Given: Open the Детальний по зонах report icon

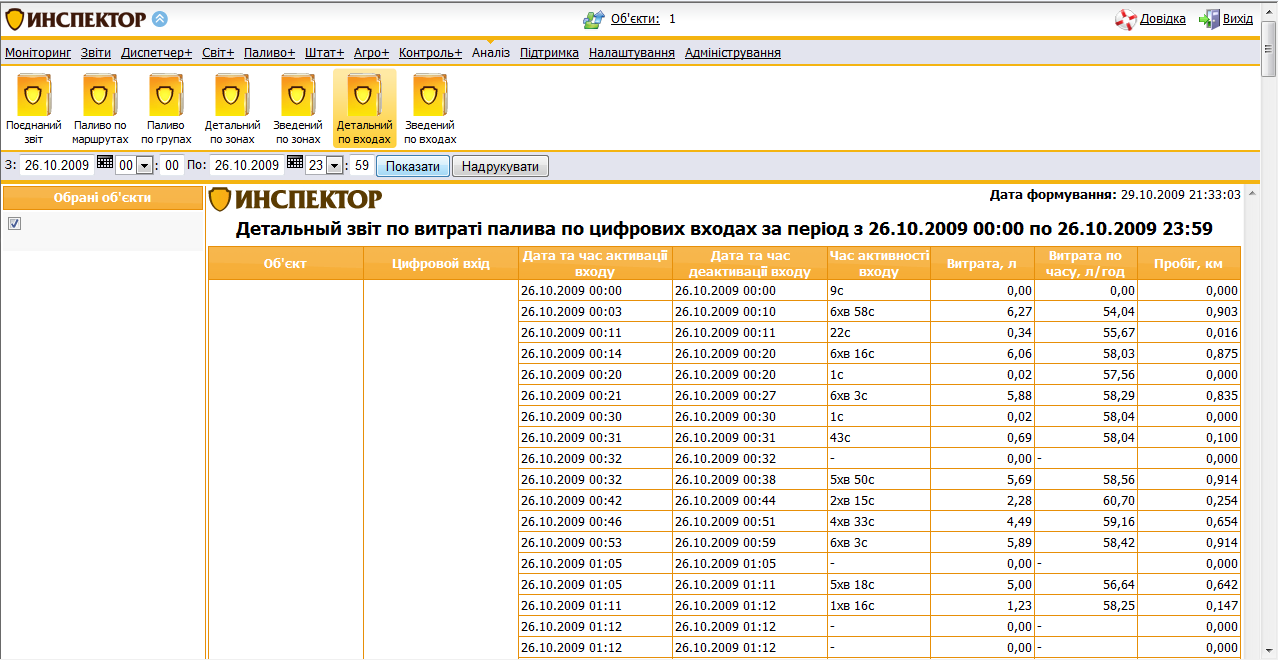Looking at the screenshot, I should pos(232,94).
